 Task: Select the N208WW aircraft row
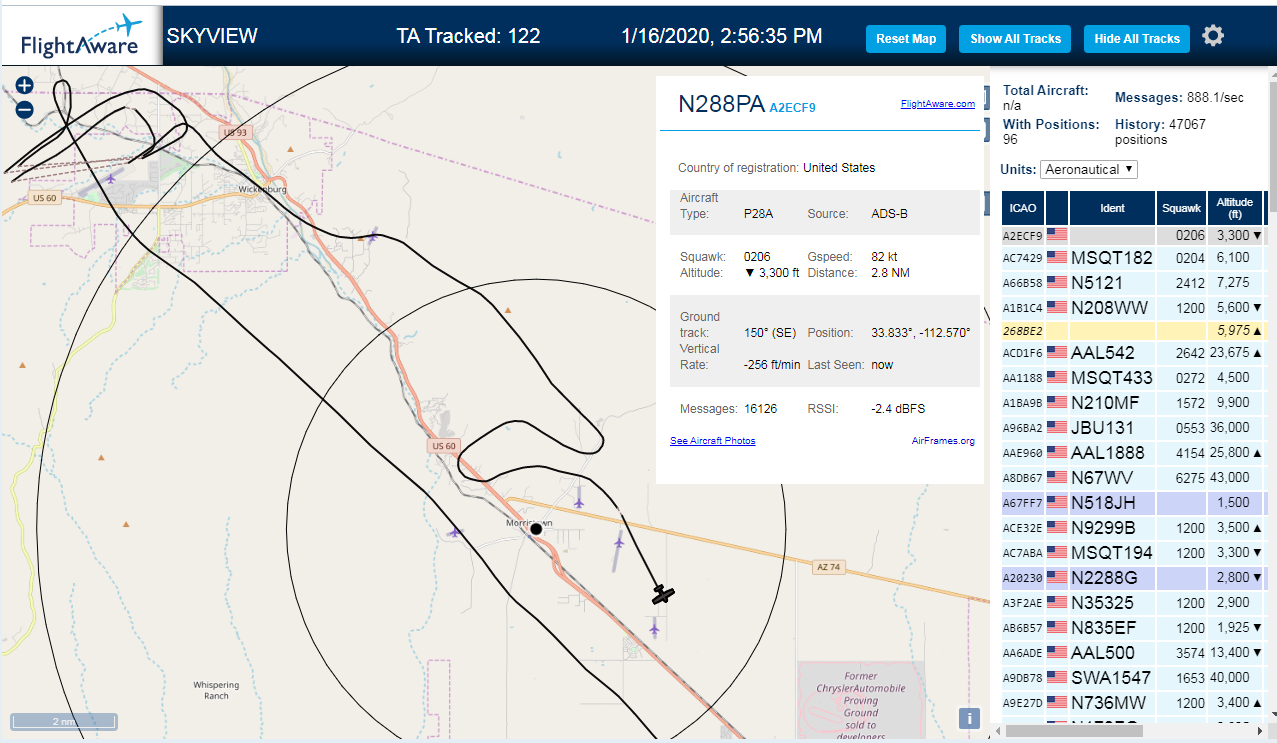pyautogui.click(x=1133, y=307)
